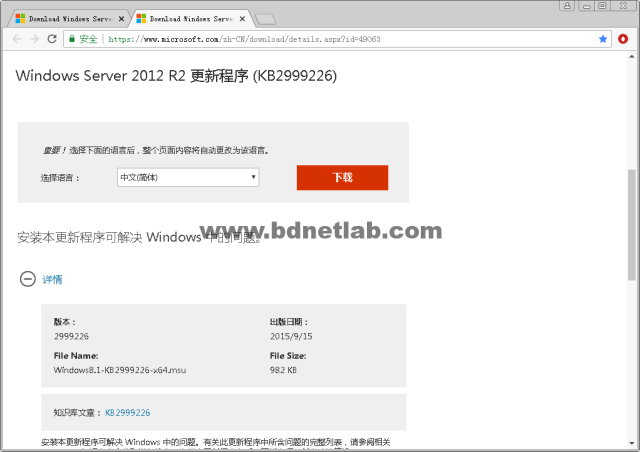The height and width of the screenshot is (452, 640).
Task: Bookmark this page with the star icon
Action: (602, 39)
